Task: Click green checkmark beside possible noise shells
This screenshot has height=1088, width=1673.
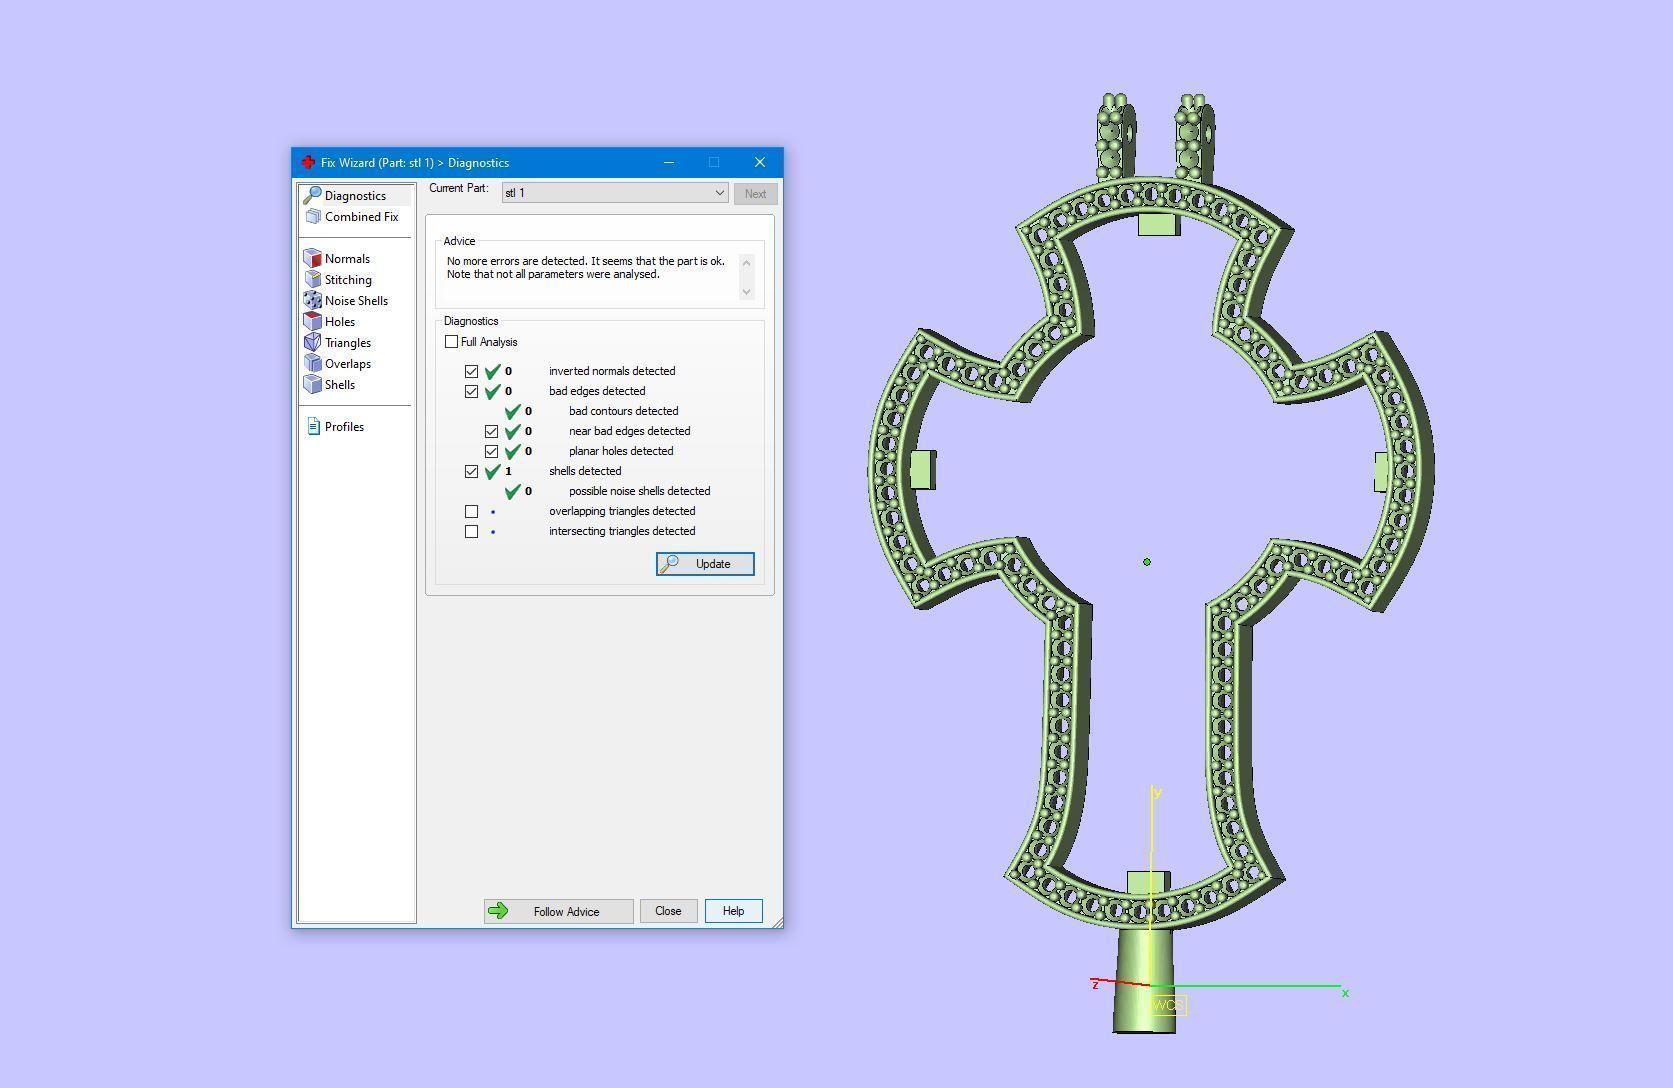Action: pyautogui.click(x=512, y=491)
